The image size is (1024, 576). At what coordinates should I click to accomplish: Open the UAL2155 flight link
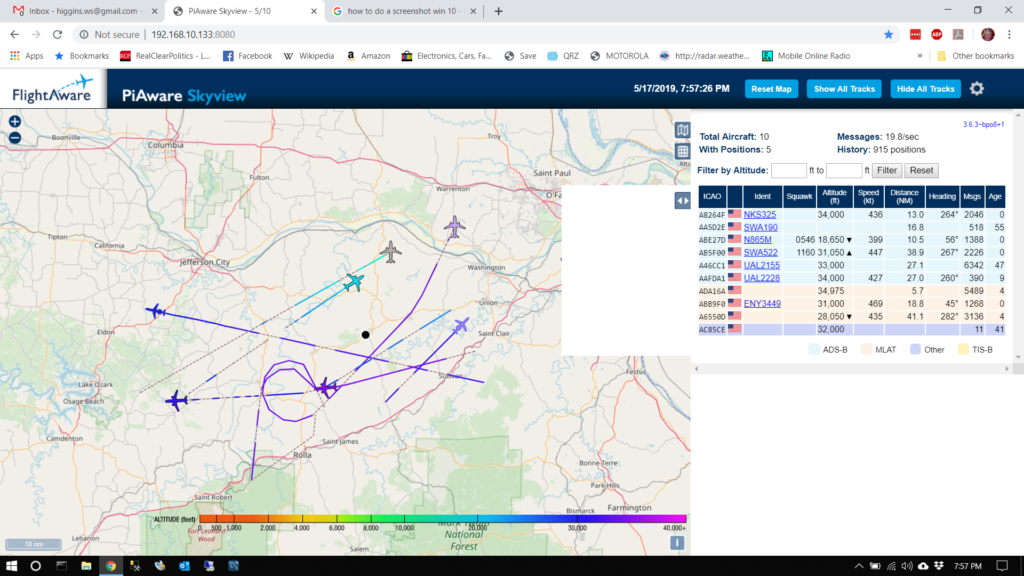[761, 265]
